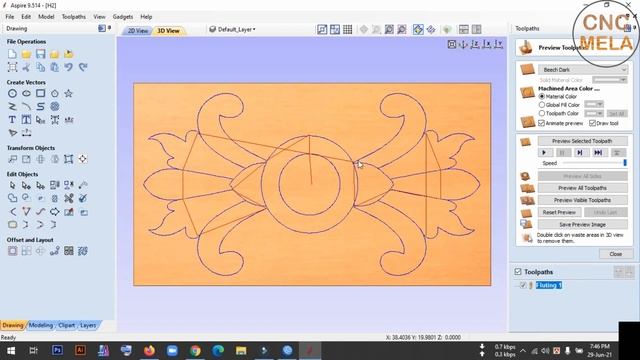Toggle the grid snapping icon in toolbar

tap(348, 29)
